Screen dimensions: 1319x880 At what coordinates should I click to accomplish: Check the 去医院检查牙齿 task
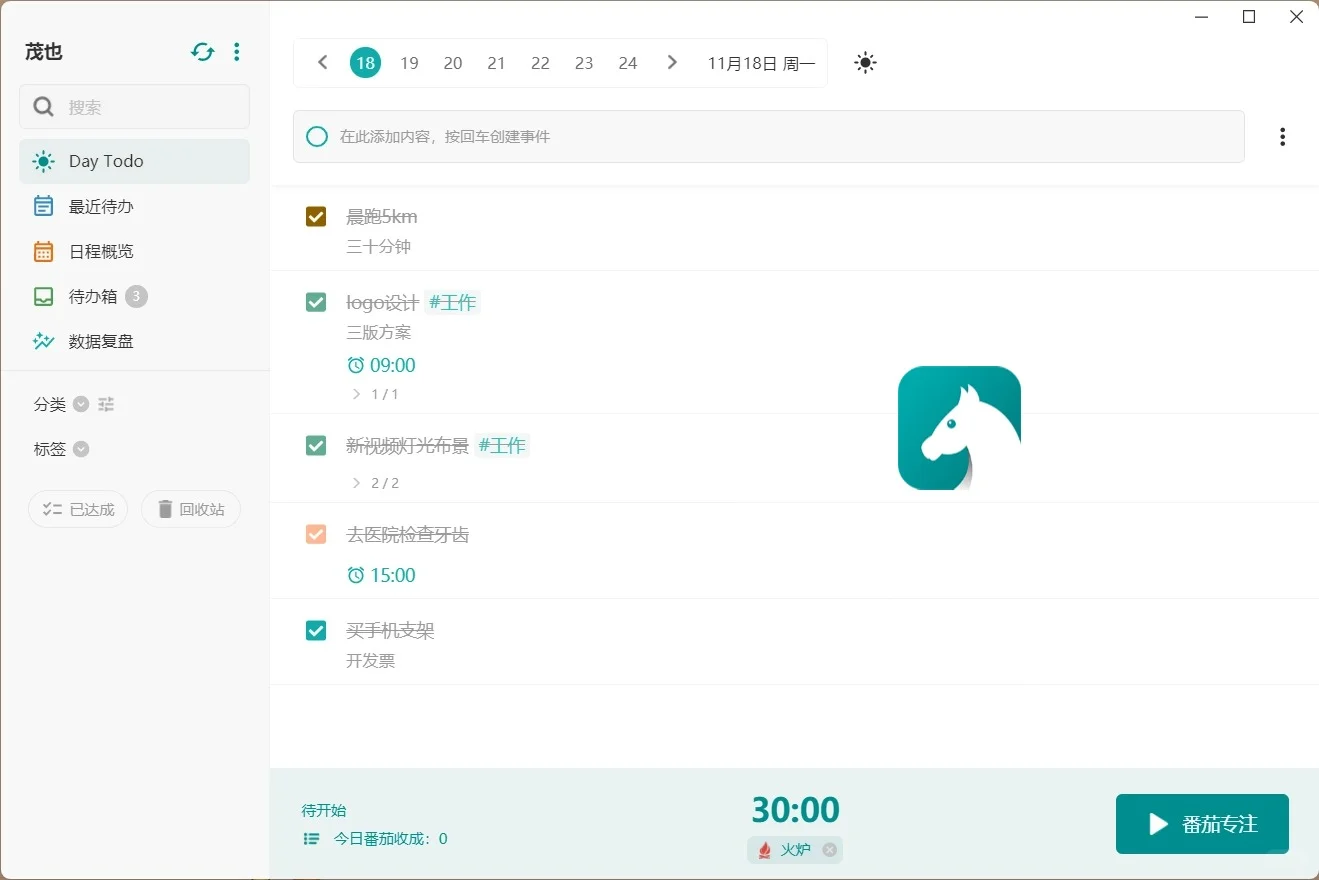316,534
